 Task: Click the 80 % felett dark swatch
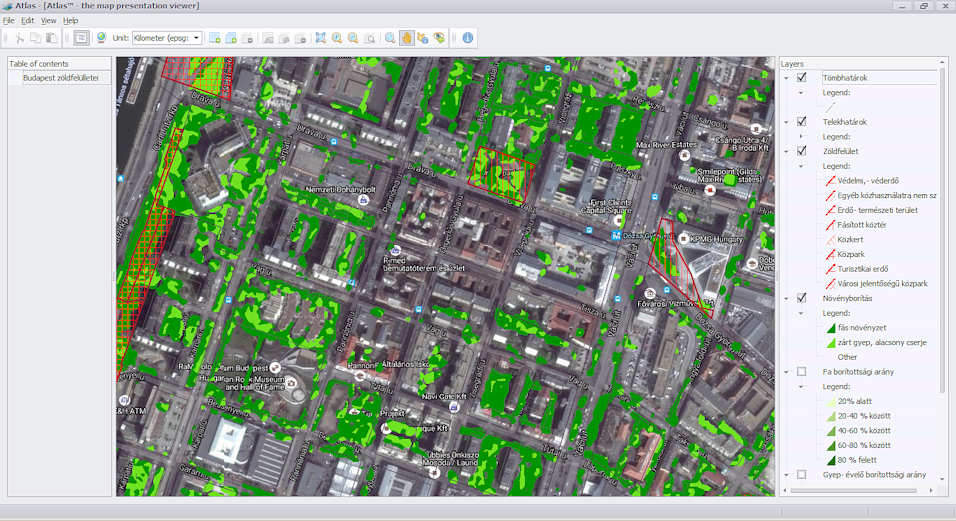pos(830,460)
